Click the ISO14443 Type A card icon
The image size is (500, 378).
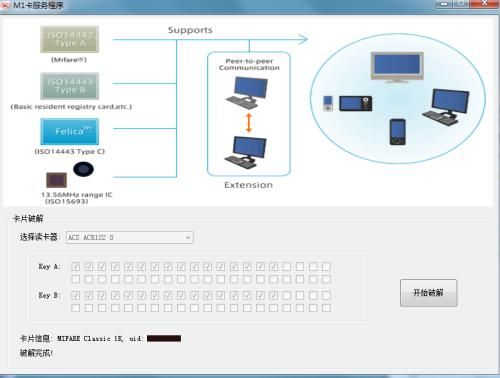pos(70,39)
